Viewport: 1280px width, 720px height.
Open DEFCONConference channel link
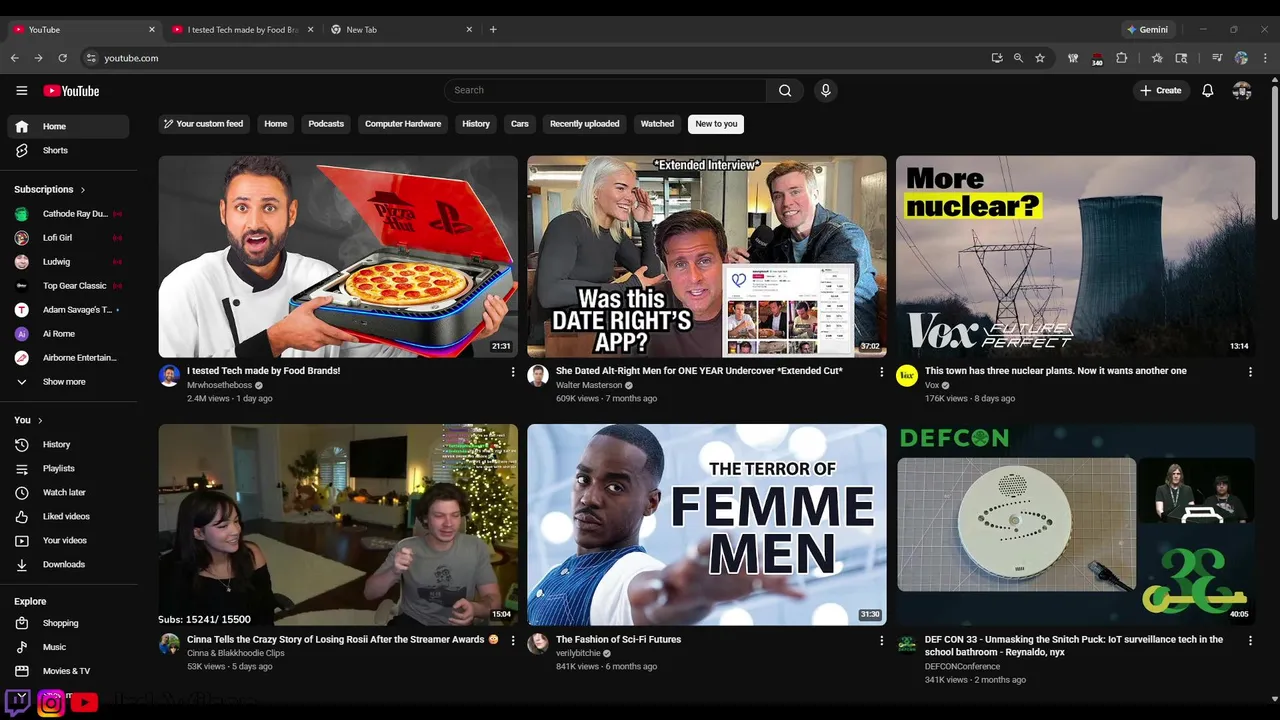click(962, 667)
